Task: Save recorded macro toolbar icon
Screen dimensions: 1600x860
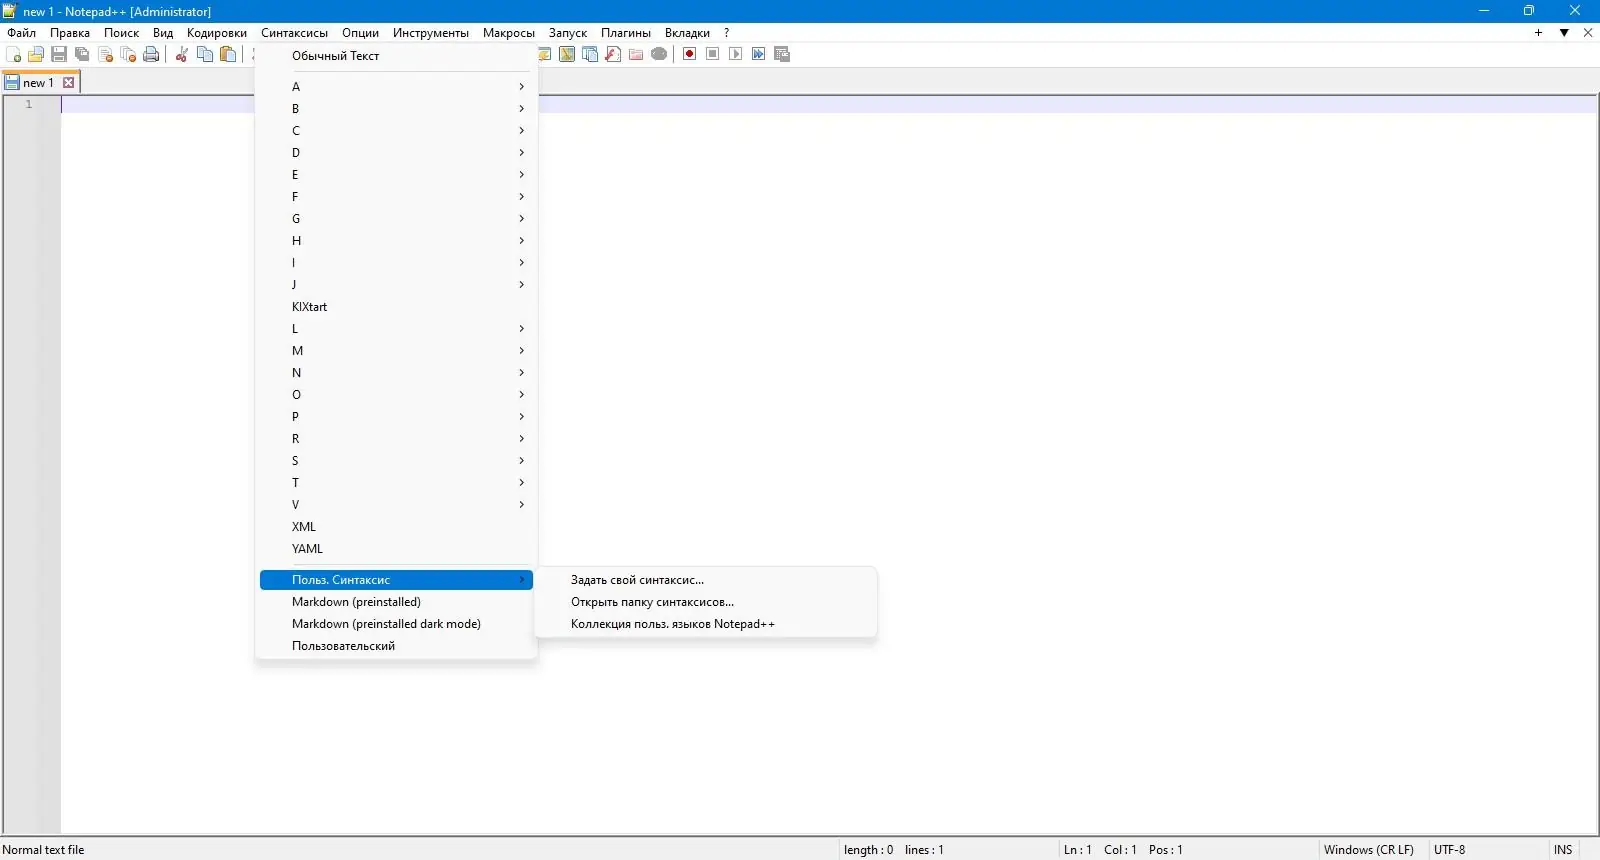Action: (x=782, y=54)
